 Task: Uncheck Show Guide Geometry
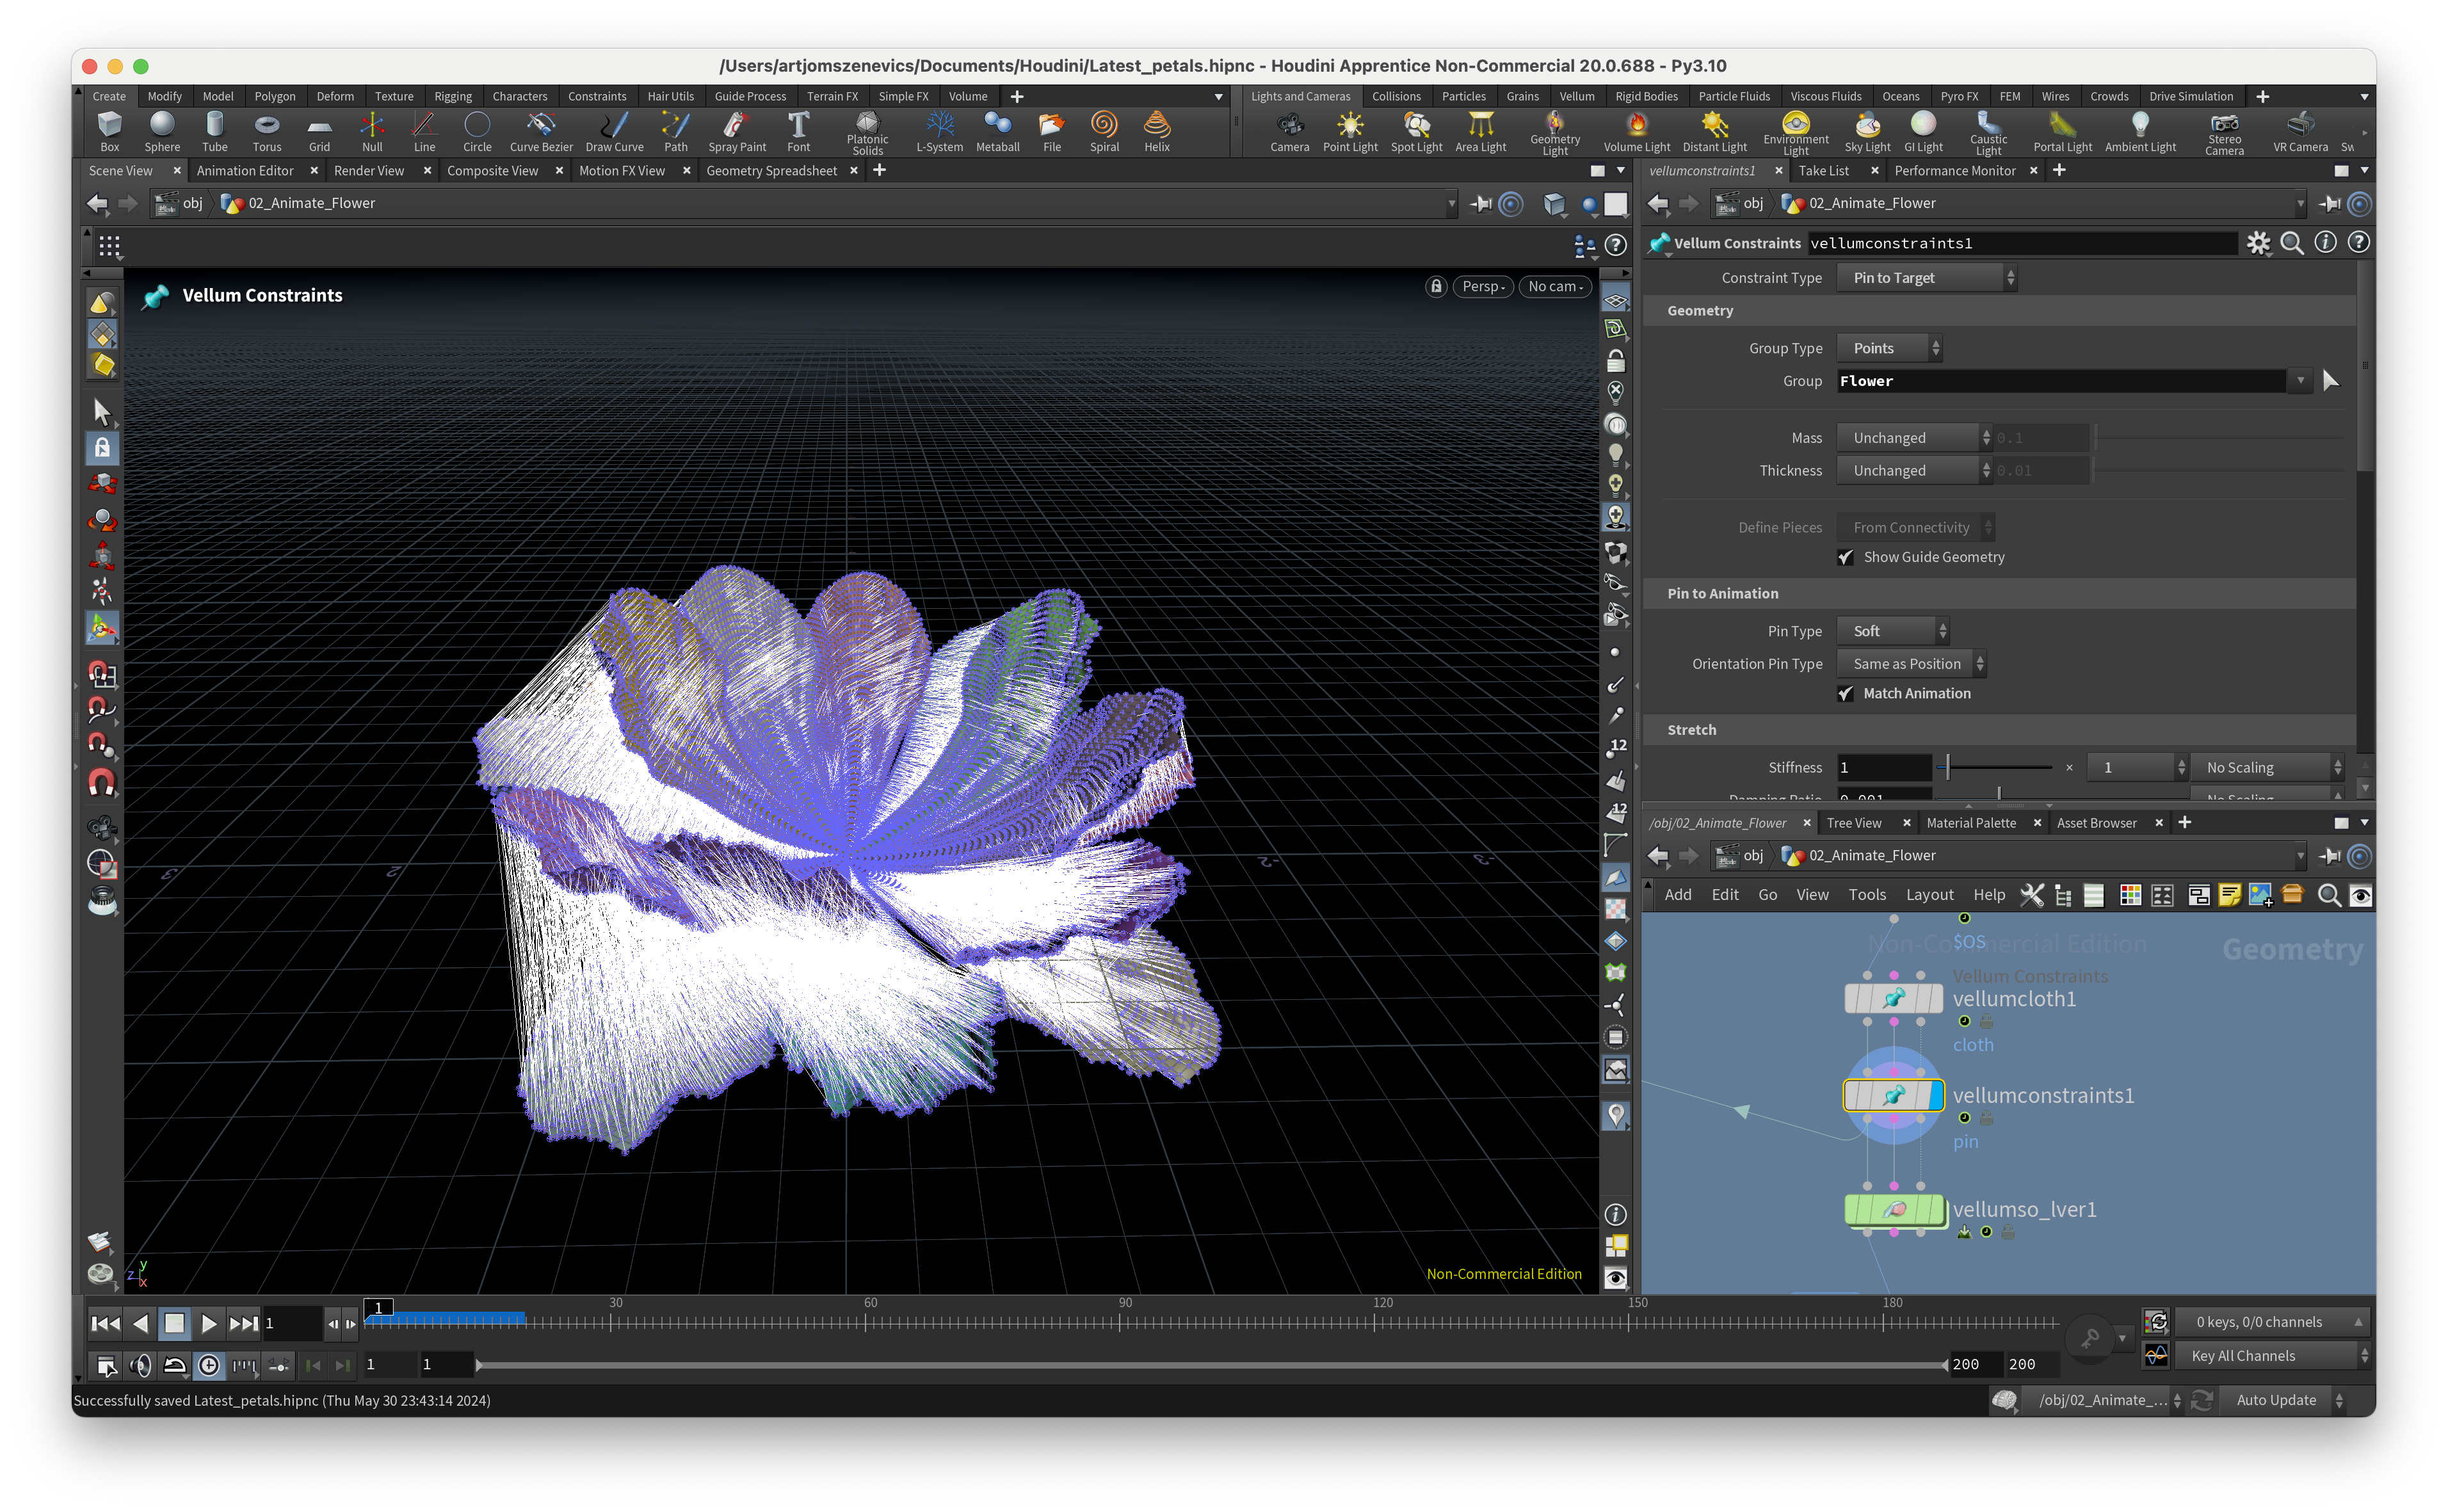1846,557
